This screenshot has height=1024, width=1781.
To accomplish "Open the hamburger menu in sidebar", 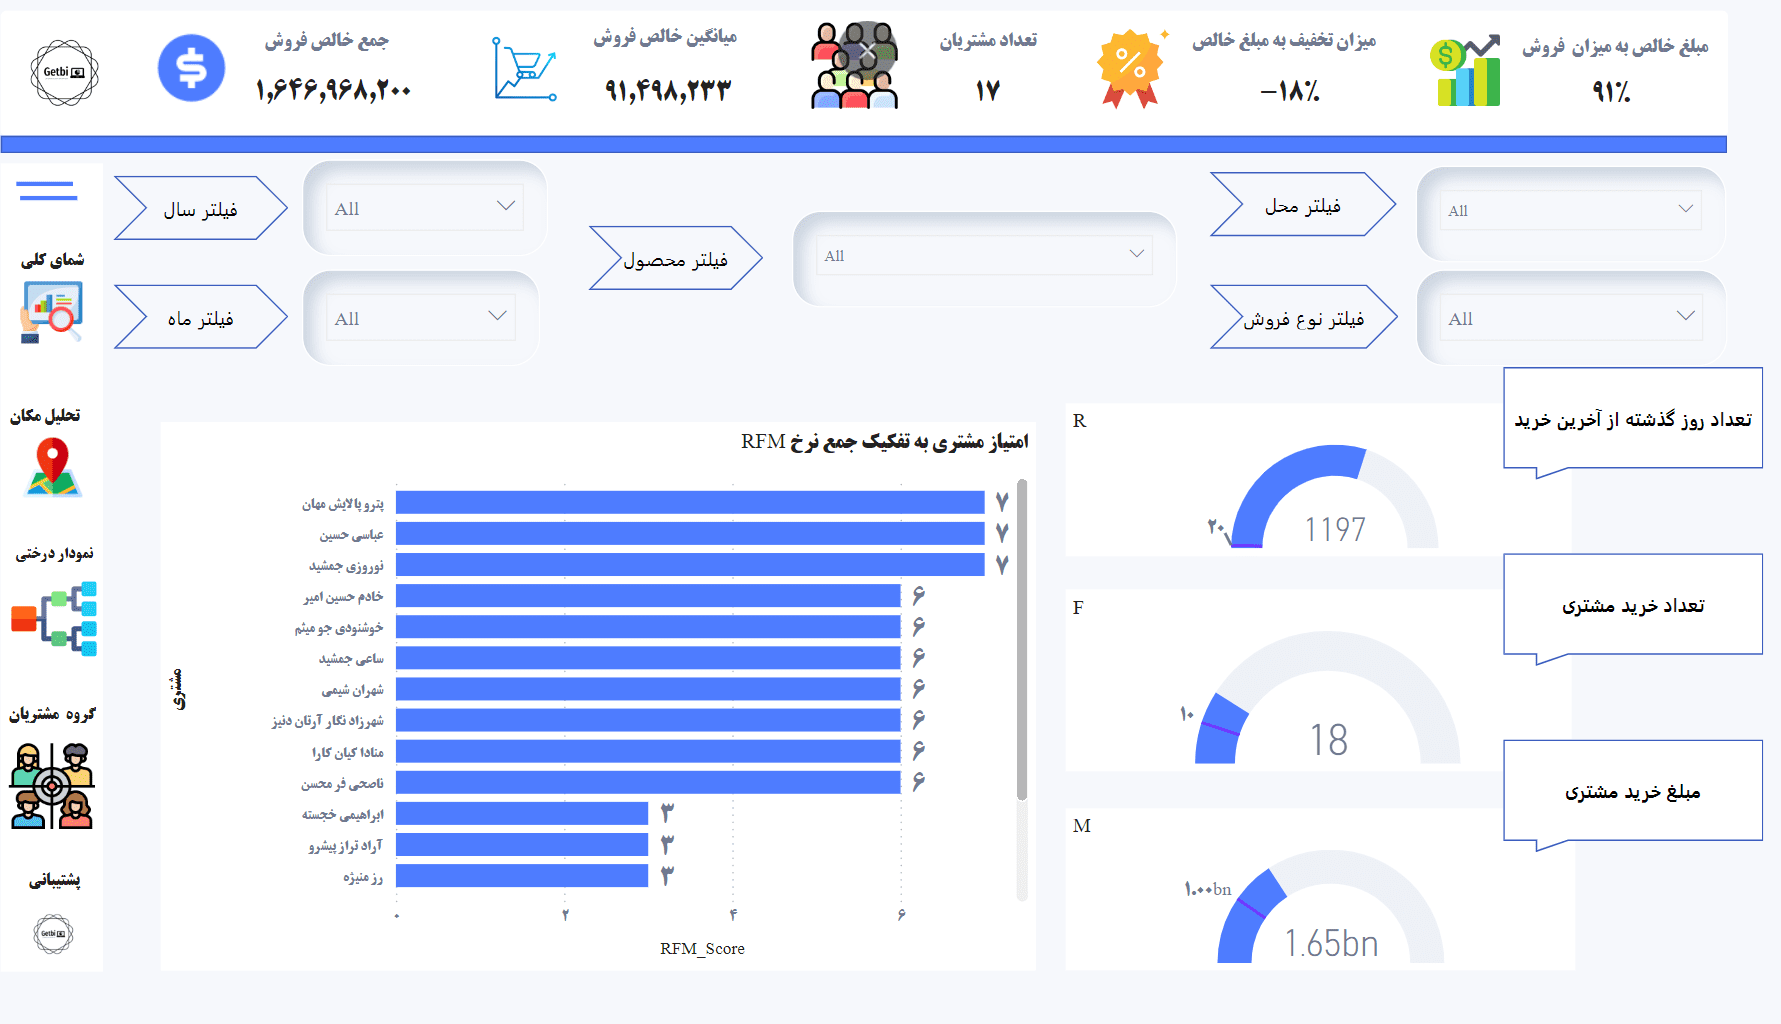I will 47,191.
